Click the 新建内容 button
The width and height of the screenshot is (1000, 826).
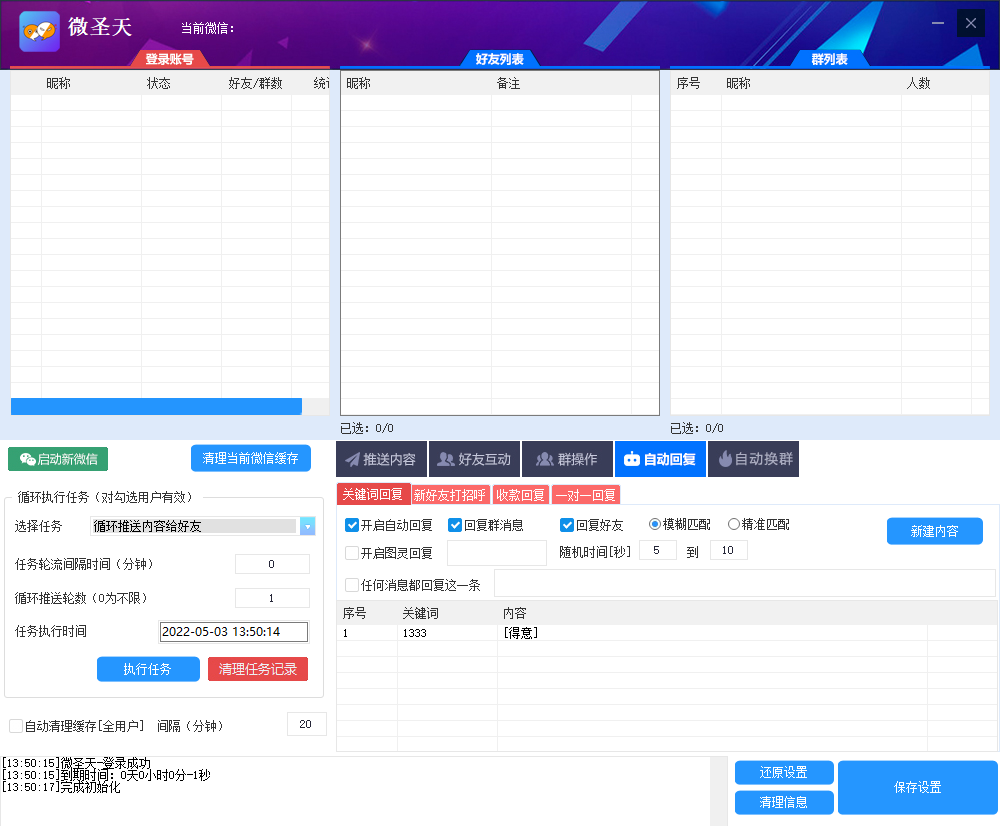coord(934,531)
